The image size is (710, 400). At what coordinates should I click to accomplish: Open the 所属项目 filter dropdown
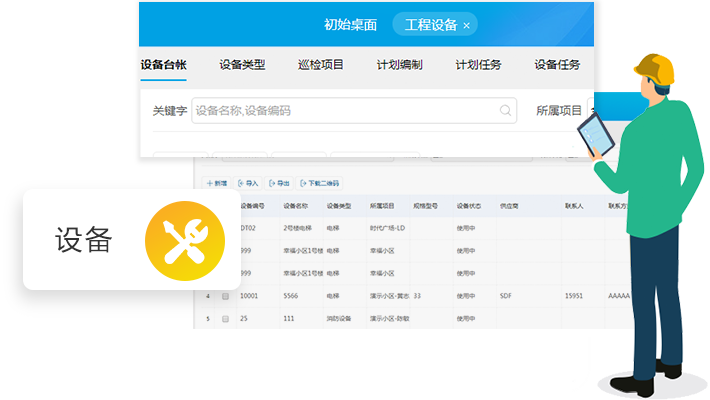point(560,111)
